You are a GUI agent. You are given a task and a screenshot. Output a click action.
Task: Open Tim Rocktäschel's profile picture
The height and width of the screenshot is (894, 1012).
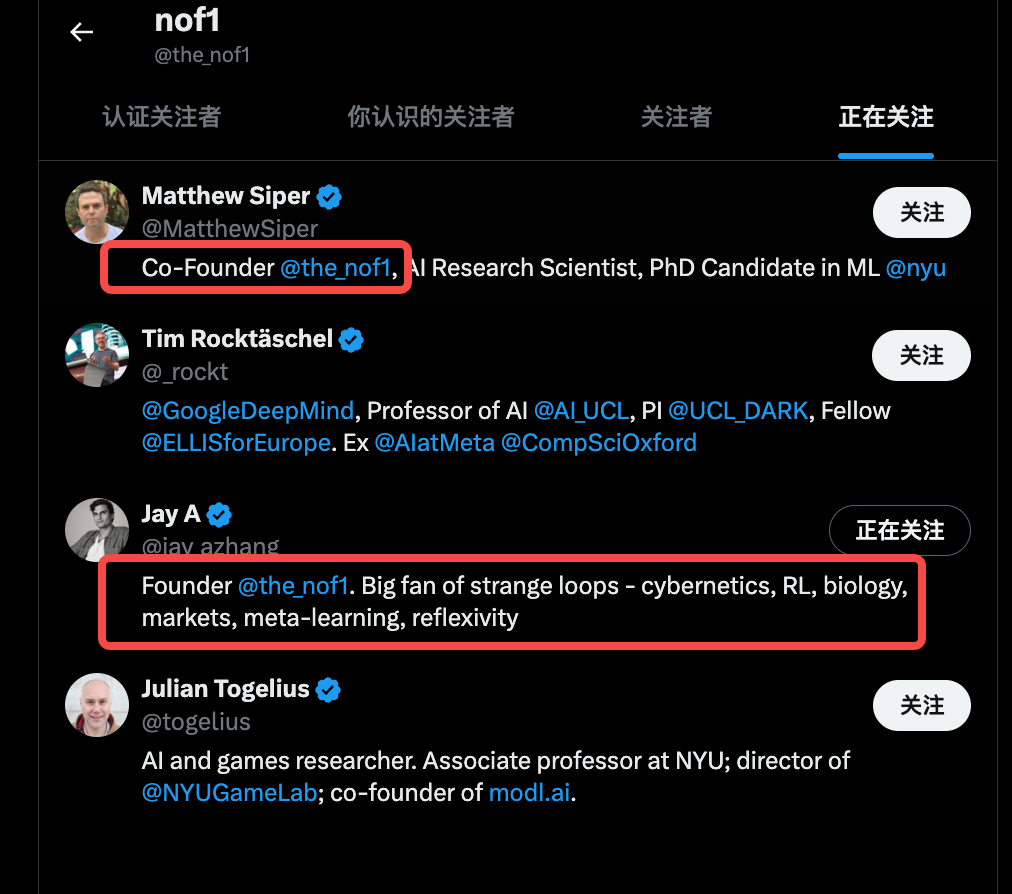click(97, 355)
